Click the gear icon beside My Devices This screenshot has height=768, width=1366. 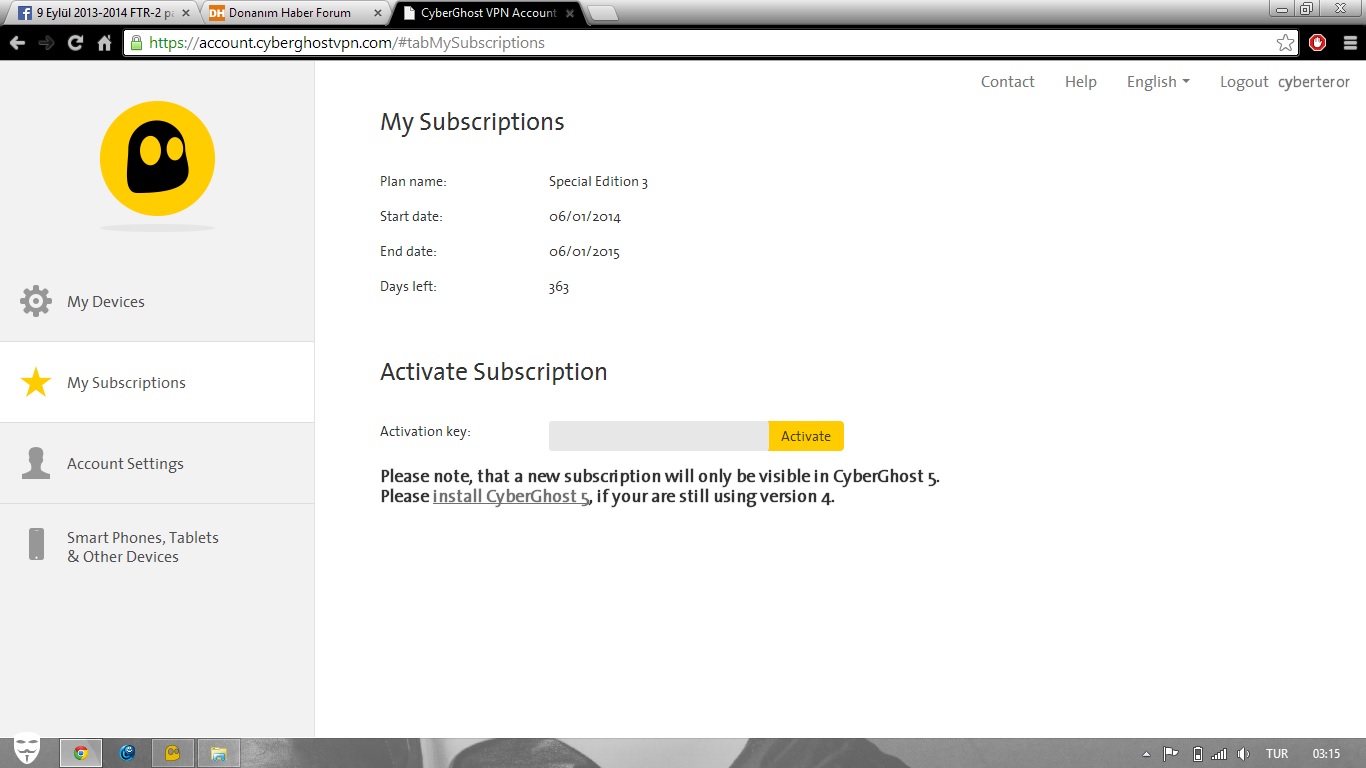tap(36, 301)
